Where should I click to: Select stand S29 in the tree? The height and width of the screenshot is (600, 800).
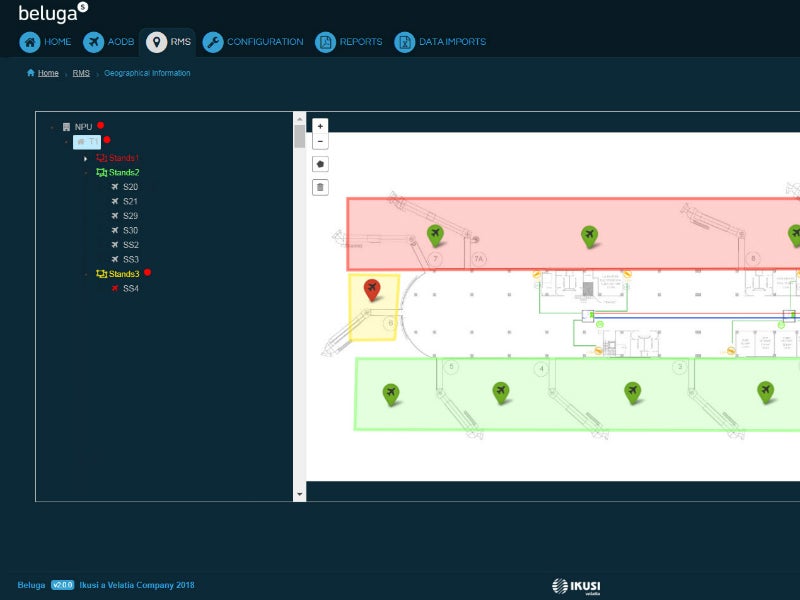point(131,216)
